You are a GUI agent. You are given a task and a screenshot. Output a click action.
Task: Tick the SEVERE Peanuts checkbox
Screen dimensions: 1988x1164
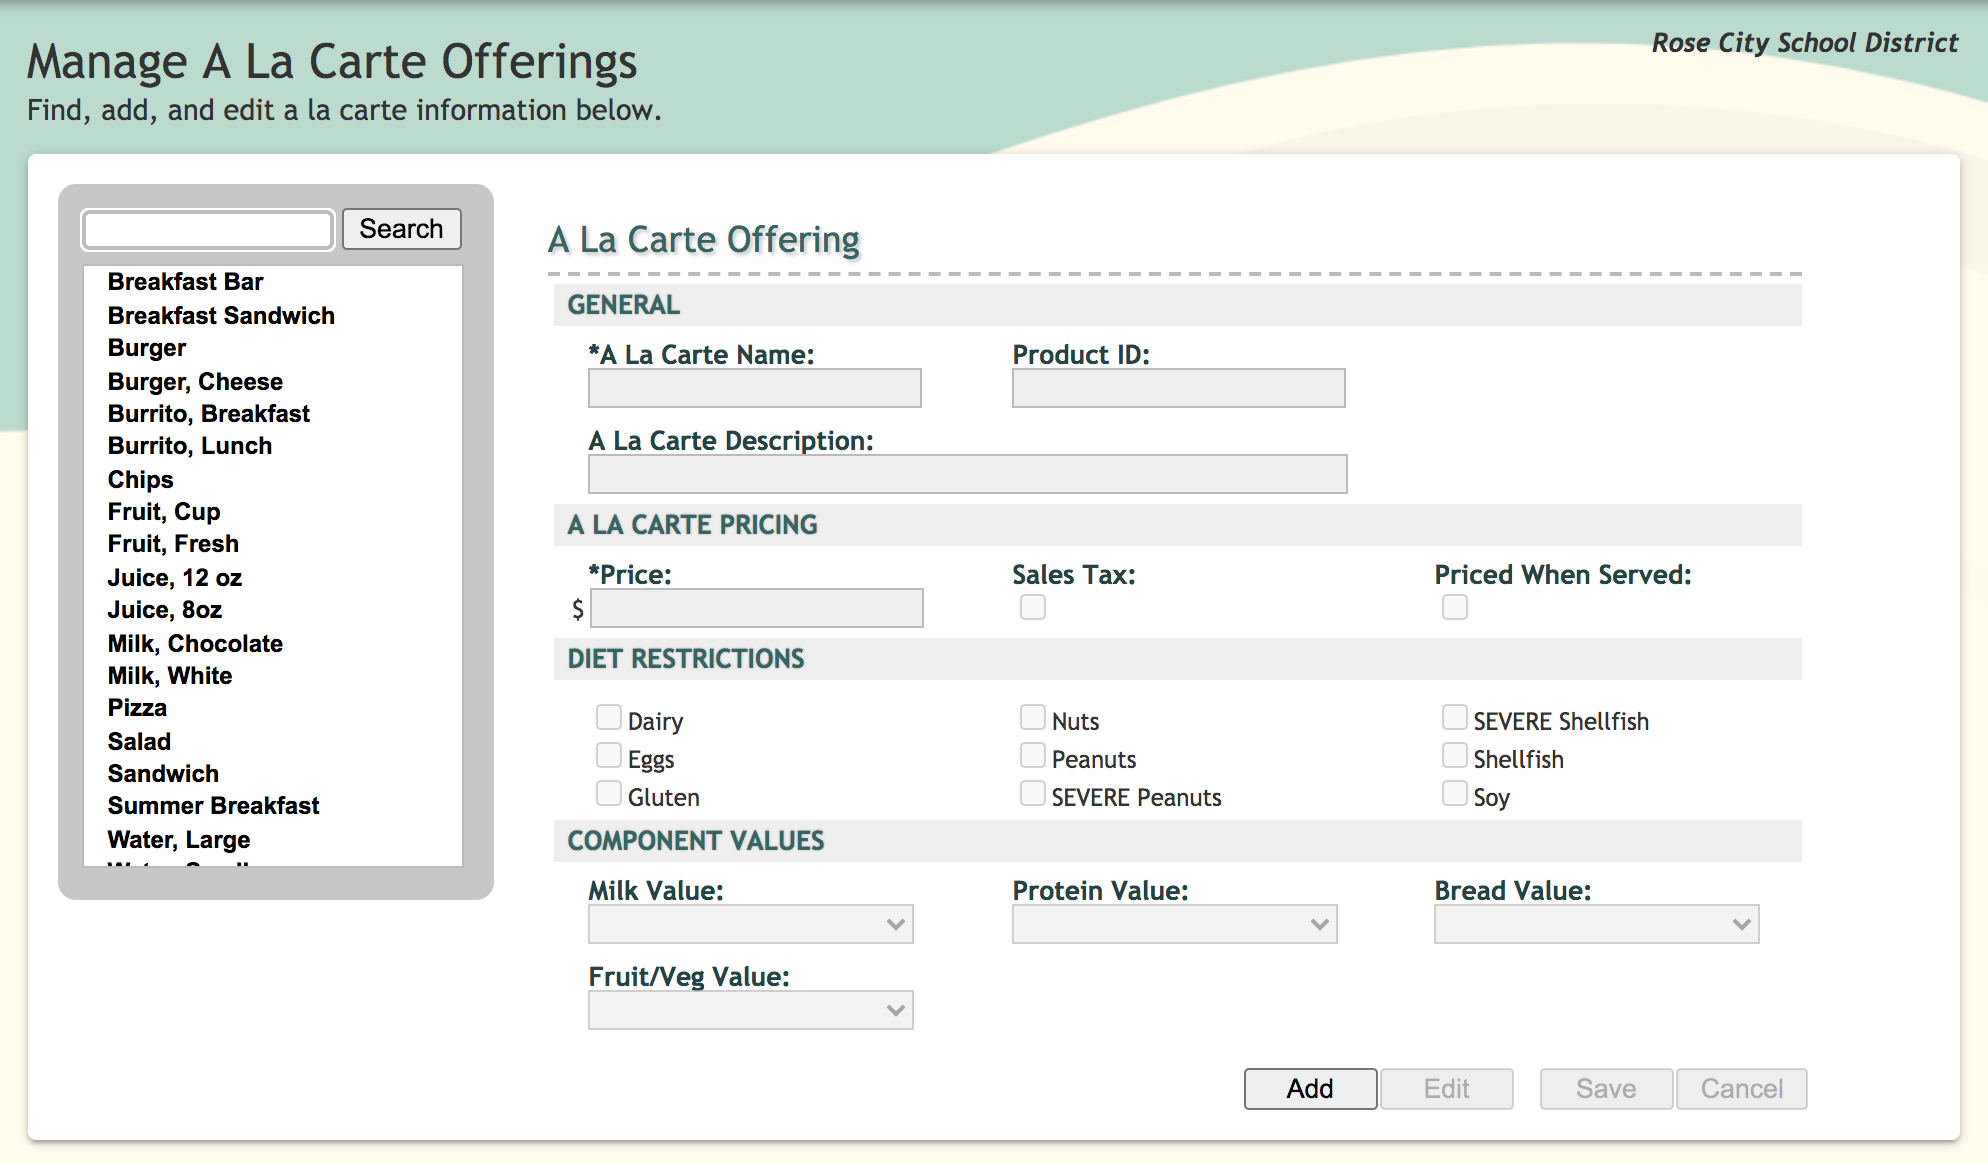(x=1033, y=794)
